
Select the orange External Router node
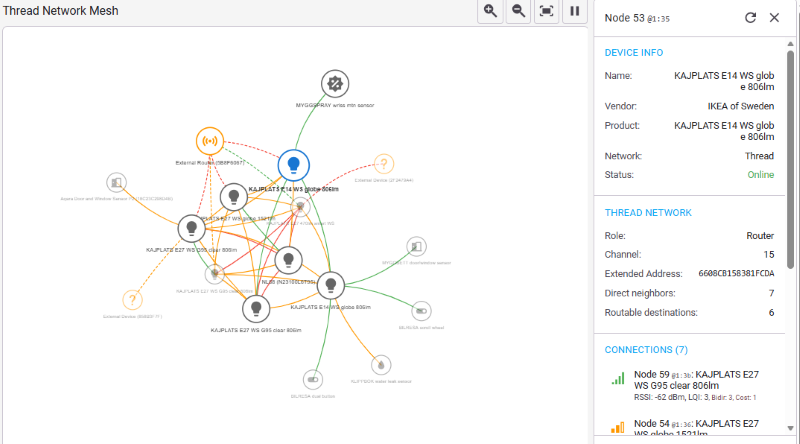click(x=210, y=142)
